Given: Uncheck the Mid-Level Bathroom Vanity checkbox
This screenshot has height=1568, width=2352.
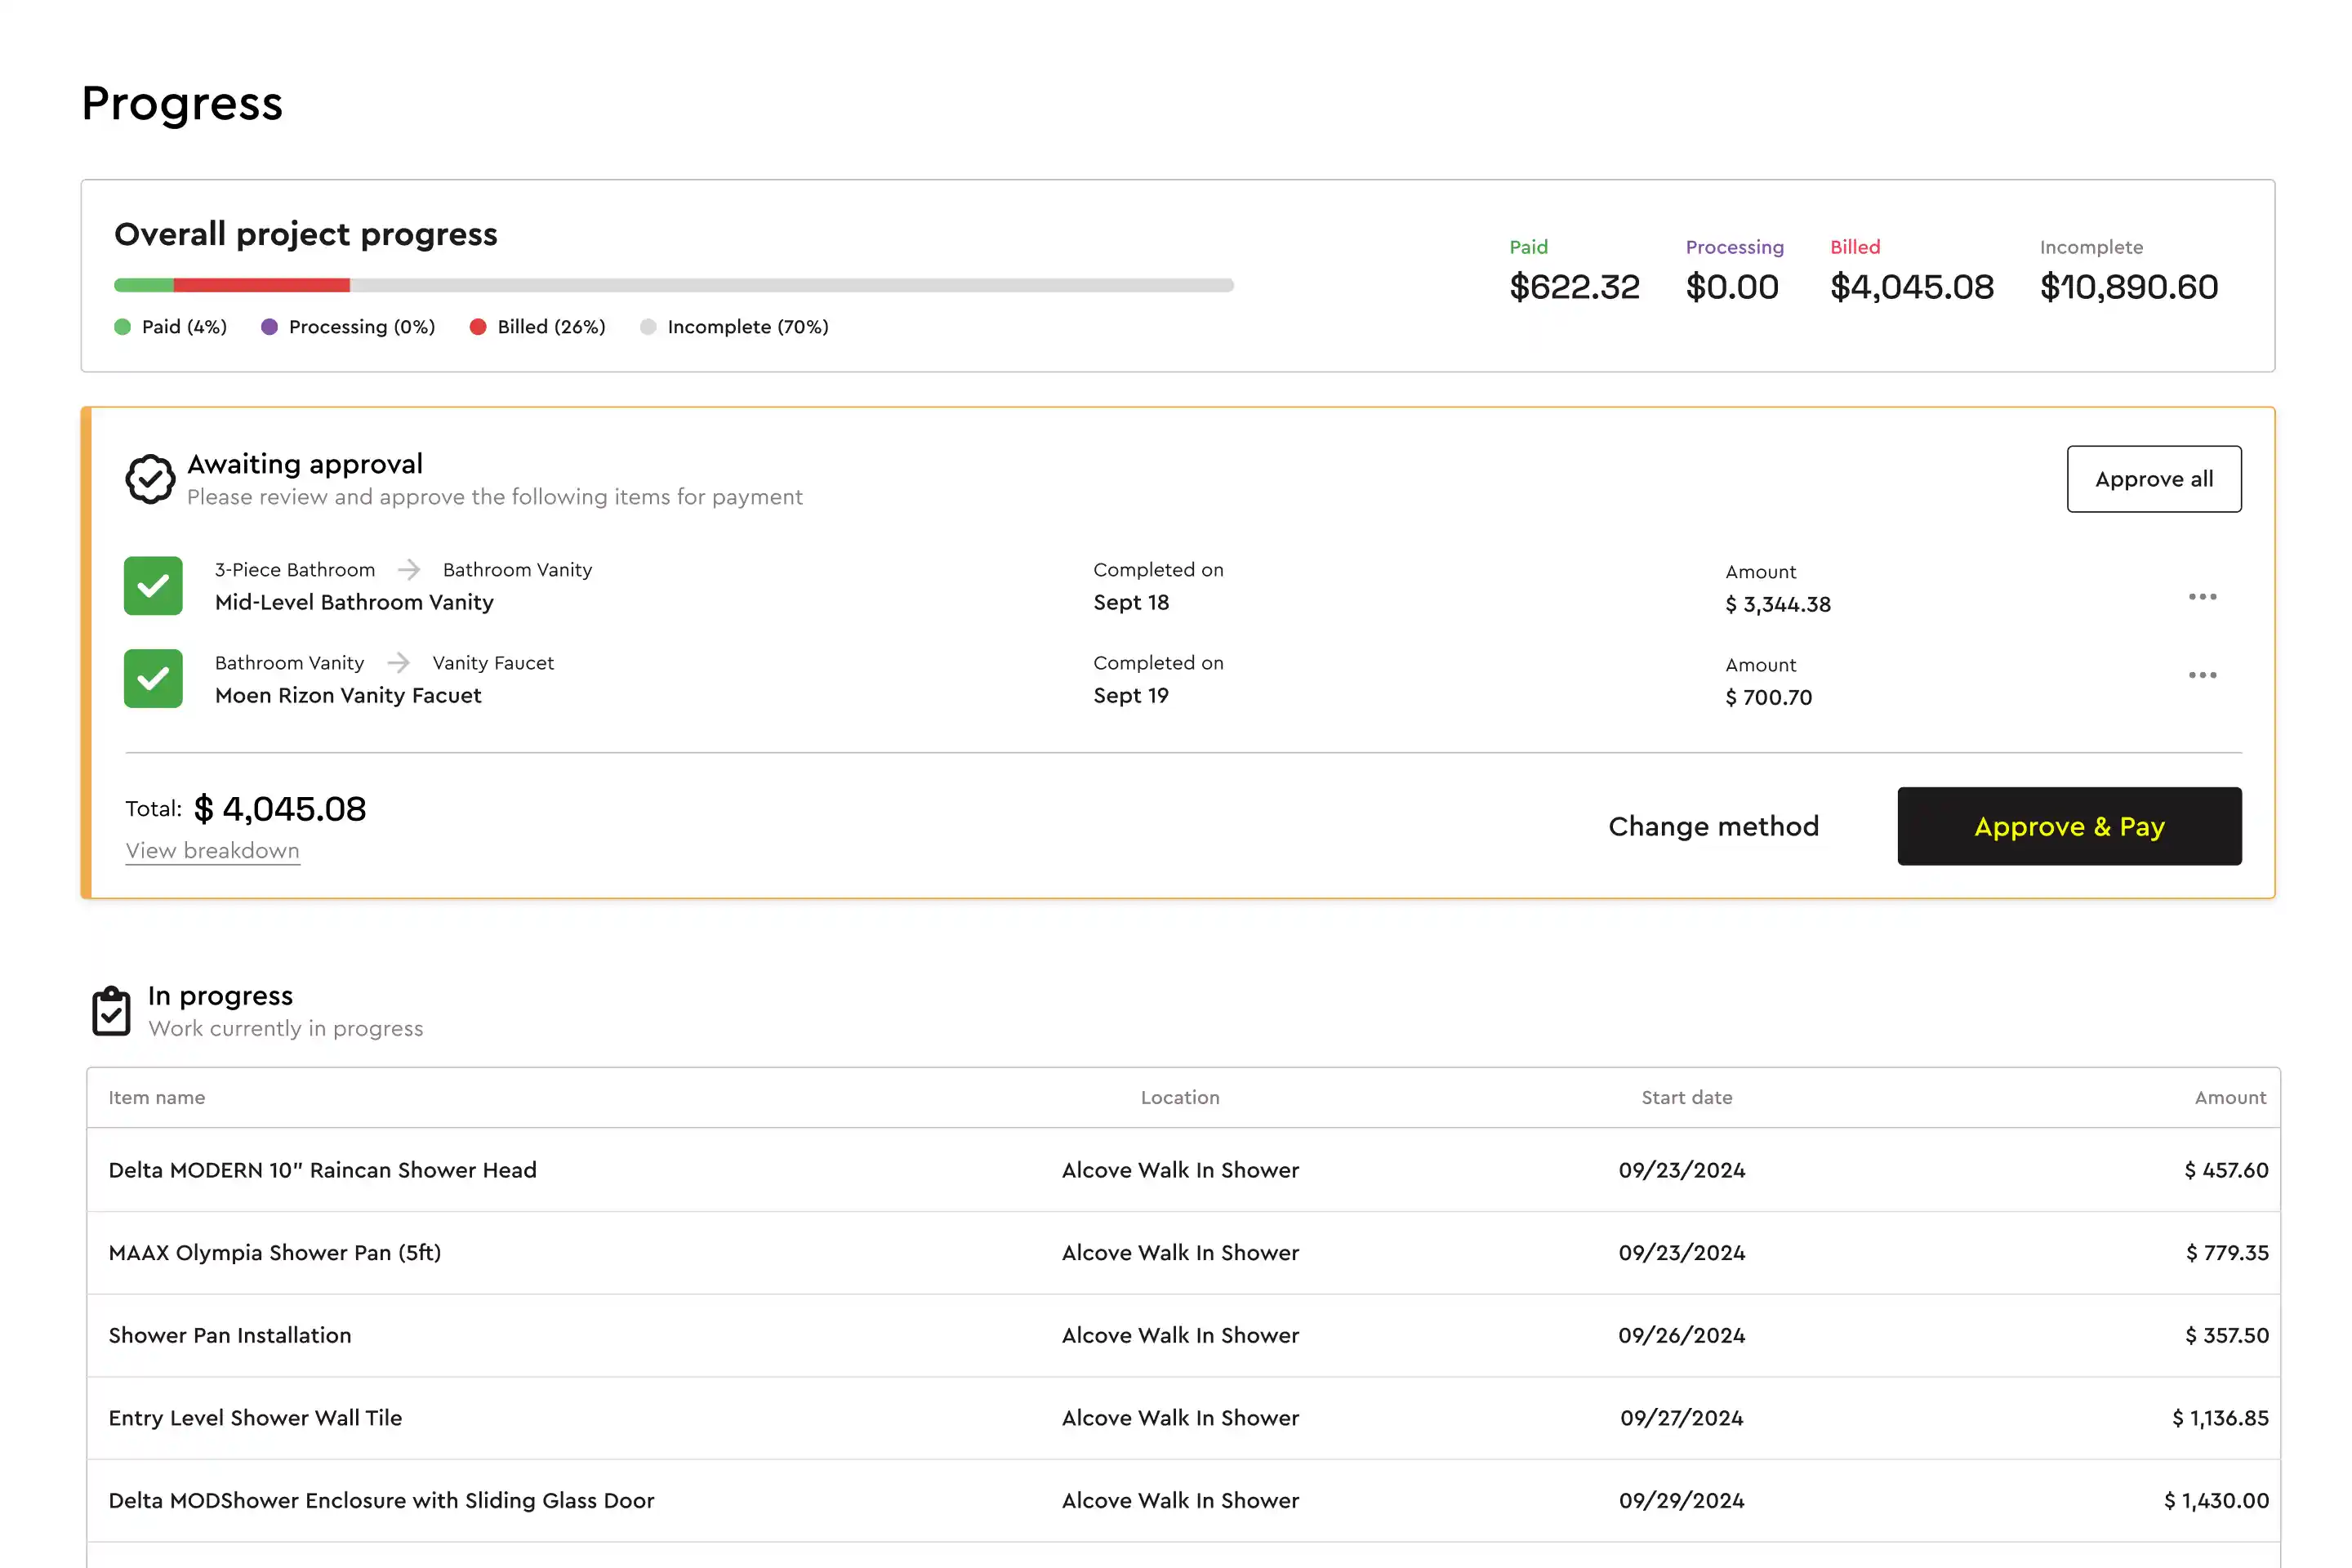Looking at the screenshot, I should pos(153,586).
